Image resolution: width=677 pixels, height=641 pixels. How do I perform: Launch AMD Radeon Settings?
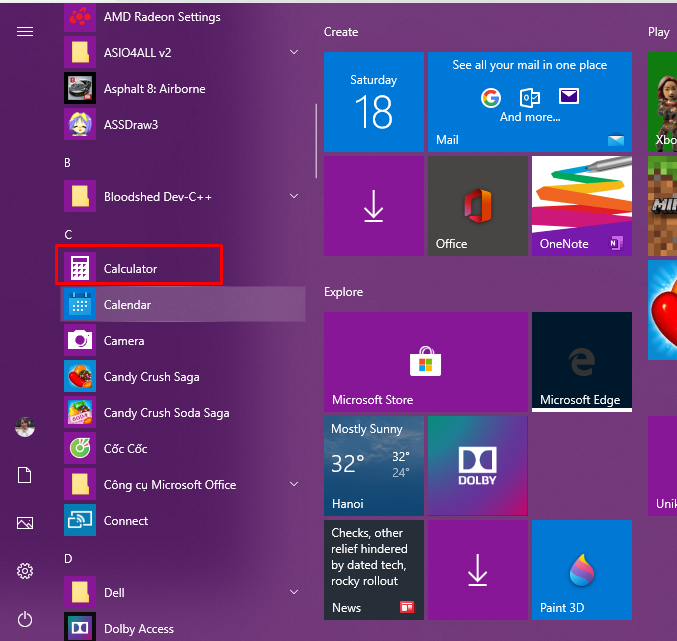183,17
